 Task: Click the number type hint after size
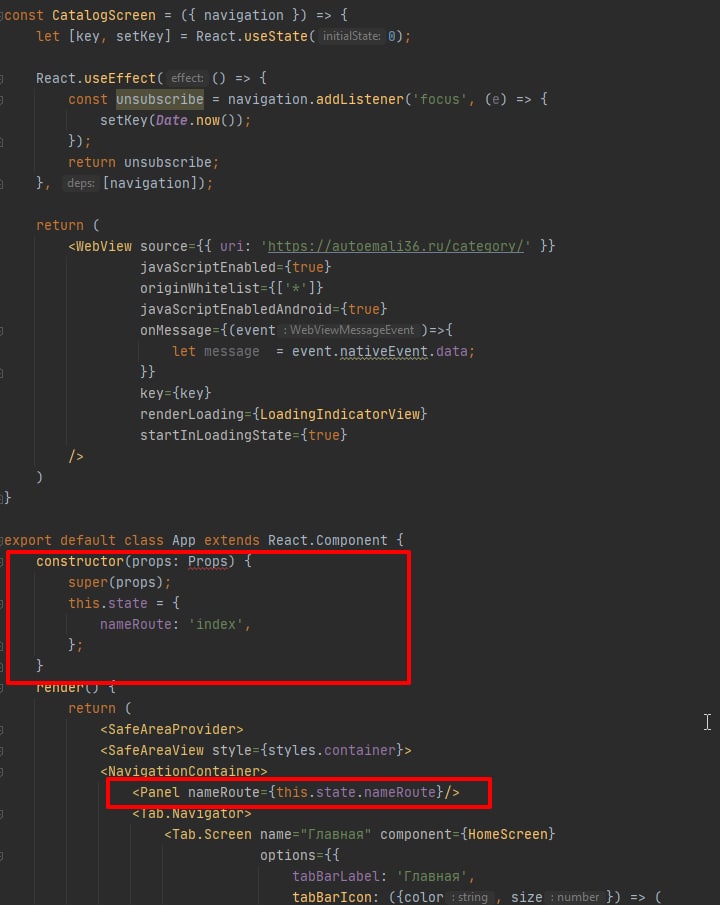575,897
